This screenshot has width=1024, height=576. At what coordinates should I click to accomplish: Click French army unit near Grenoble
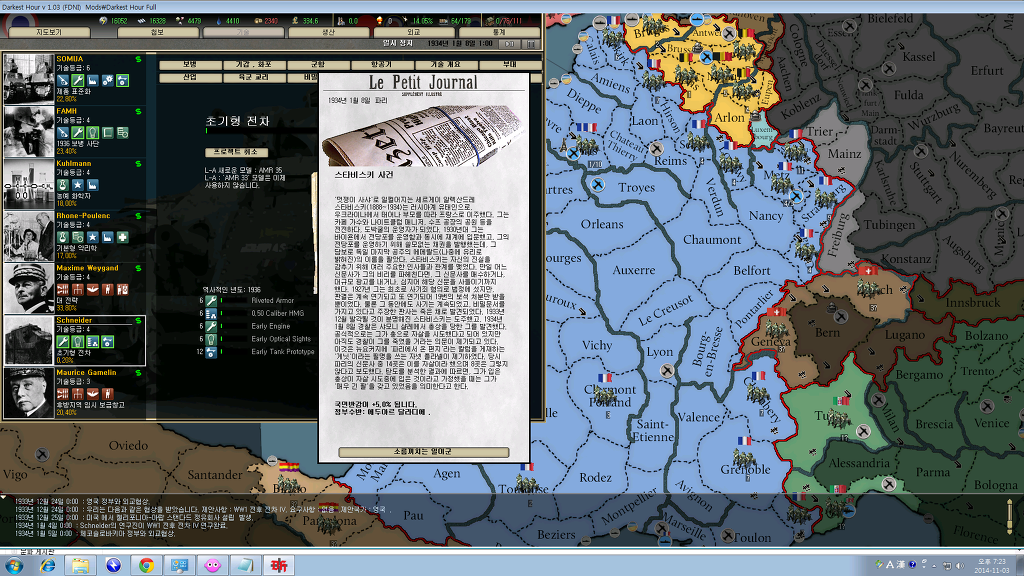click(744, 458)
